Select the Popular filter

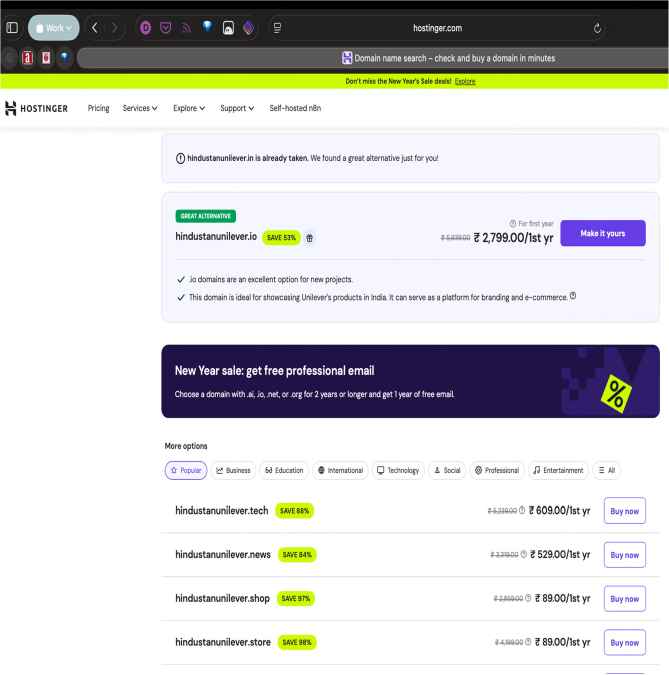[186, 470]
